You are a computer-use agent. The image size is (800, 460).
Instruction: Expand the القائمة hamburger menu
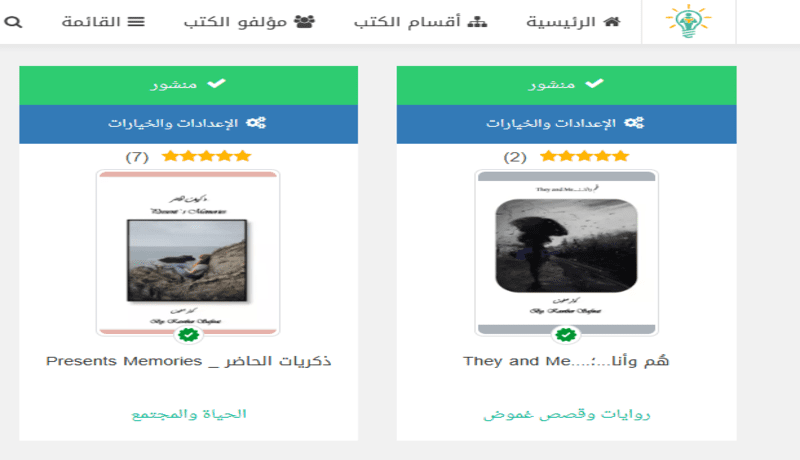[104, 22]
